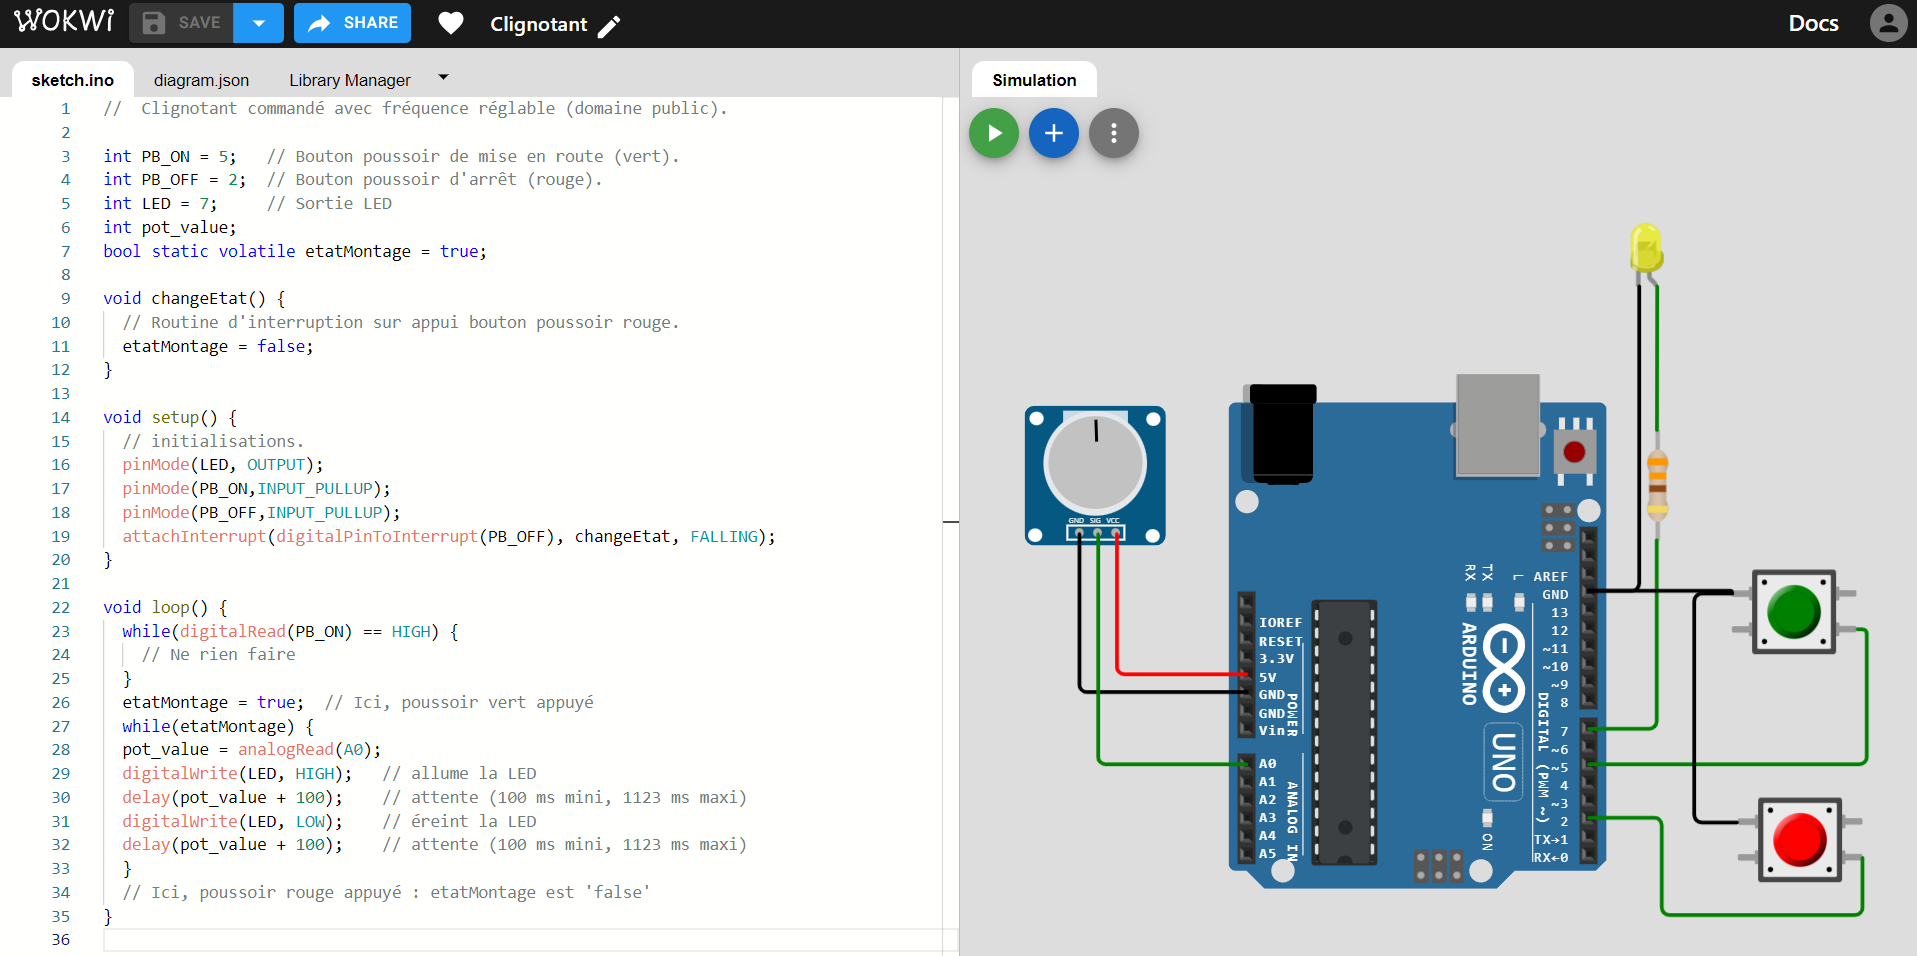Start the simulation with the play button

click(x=994, y=133)
